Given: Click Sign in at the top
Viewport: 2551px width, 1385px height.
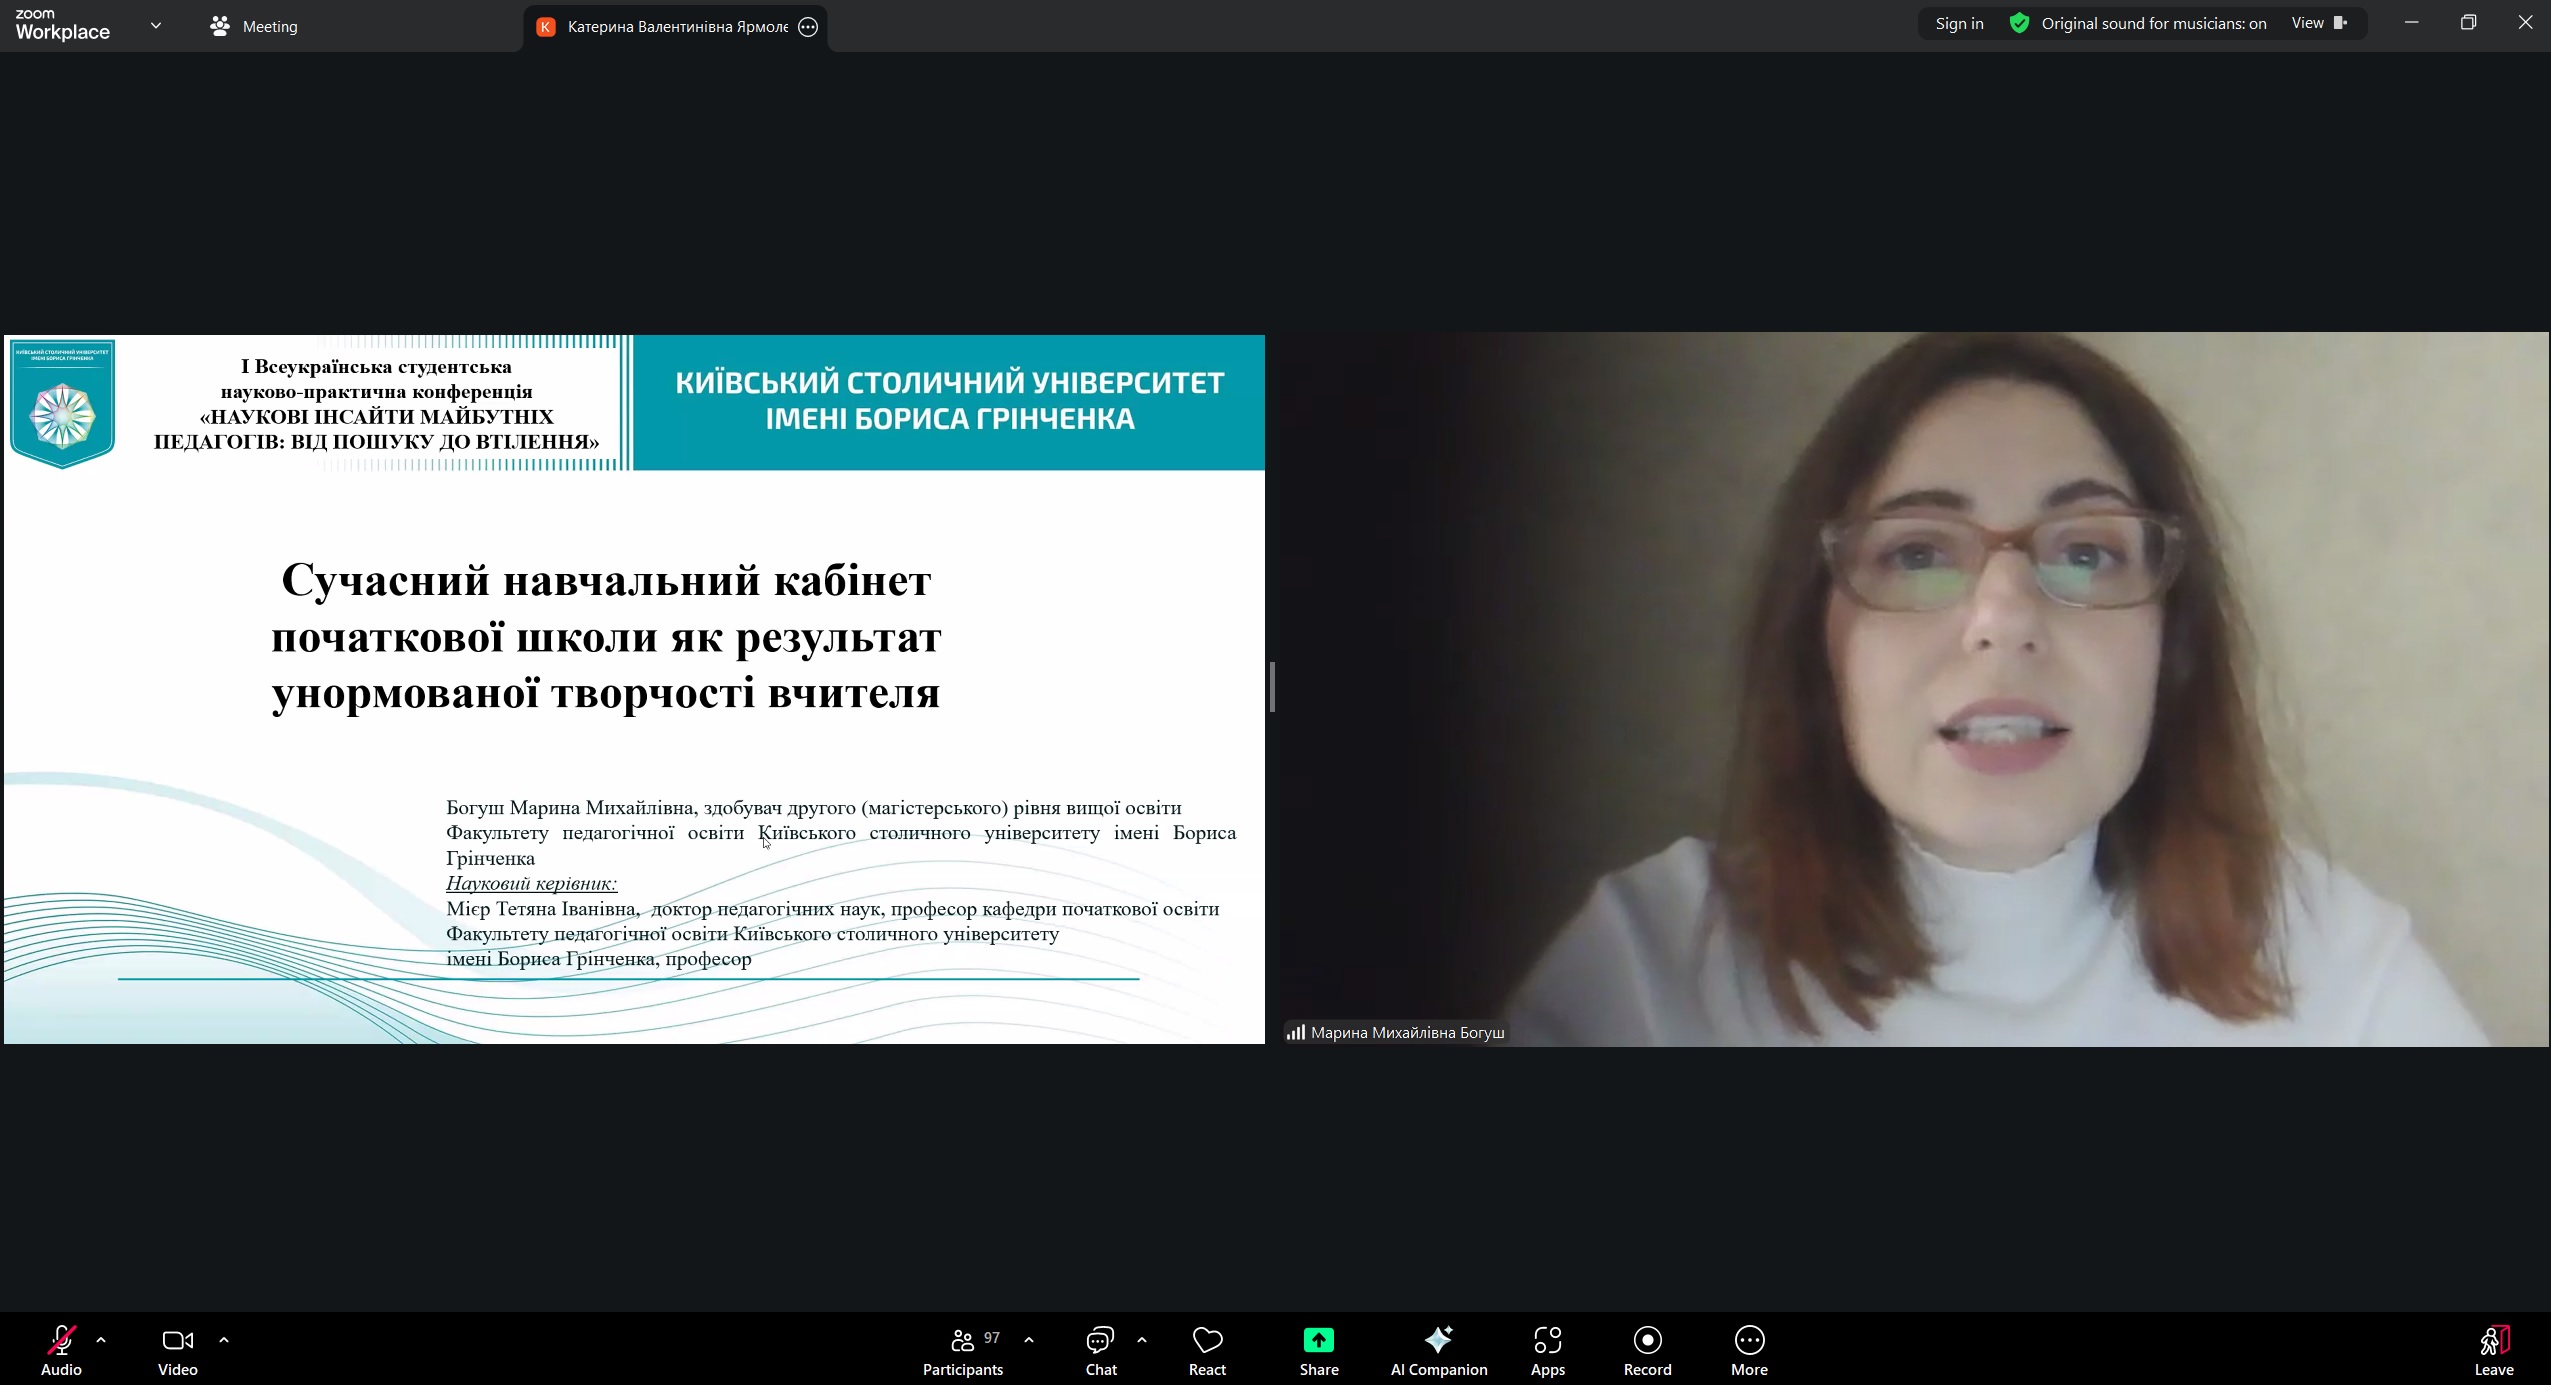Looking at the screenshot, I should pos(1959,23).
